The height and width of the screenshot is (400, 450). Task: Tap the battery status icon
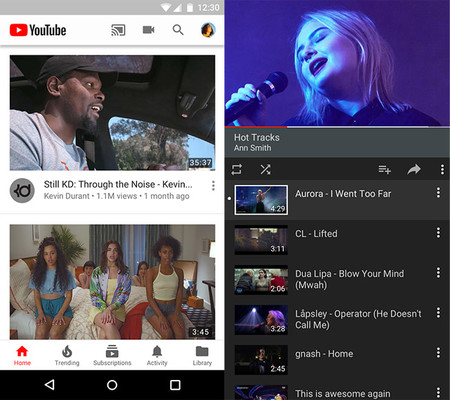tap(190, 7)
